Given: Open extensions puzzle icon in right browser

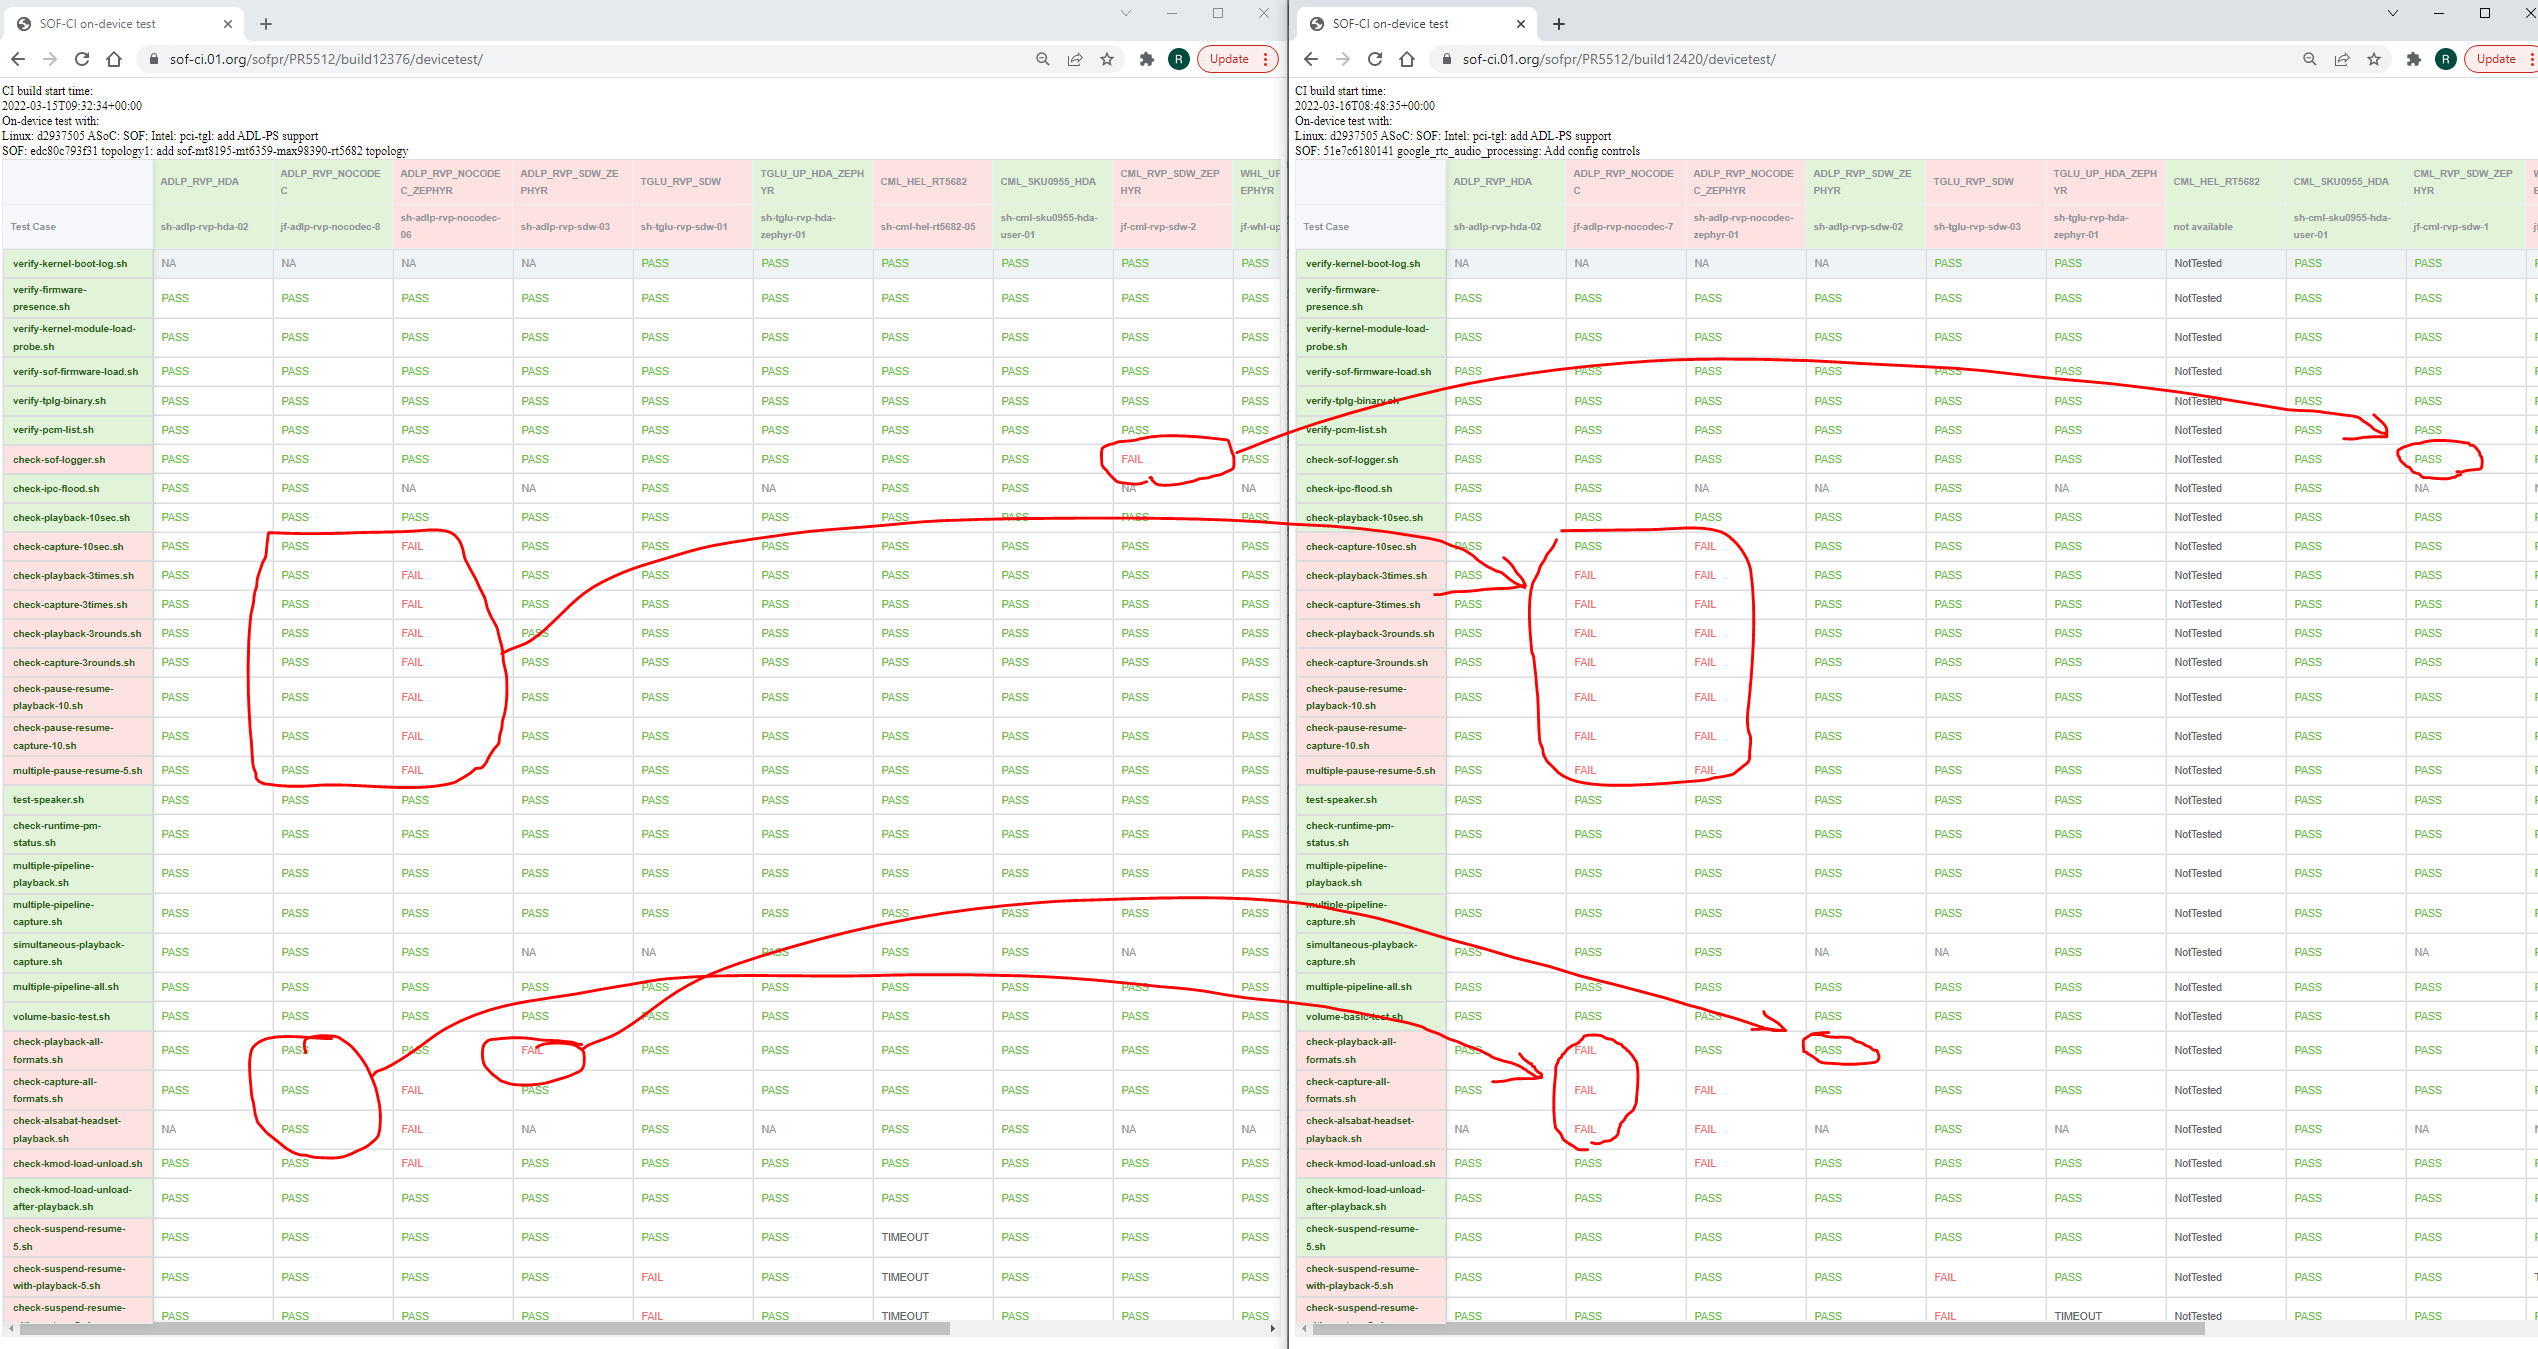Looking at the screenshot, I should tap(2413, 59).
